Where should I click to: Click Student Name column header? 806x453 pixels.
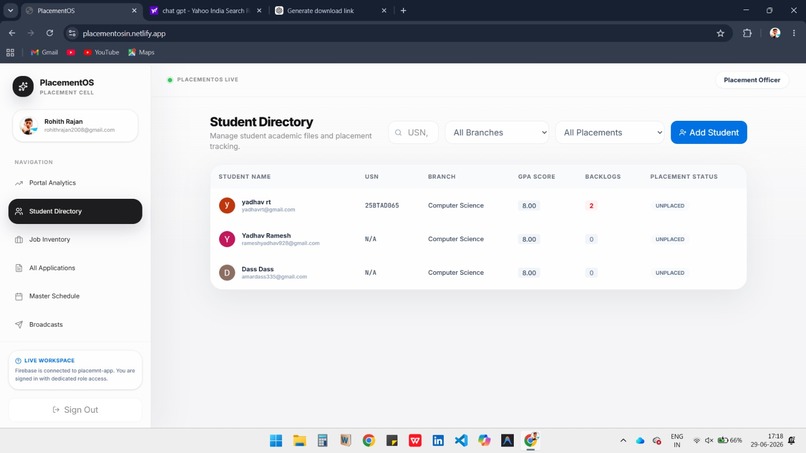click(245, 176)
